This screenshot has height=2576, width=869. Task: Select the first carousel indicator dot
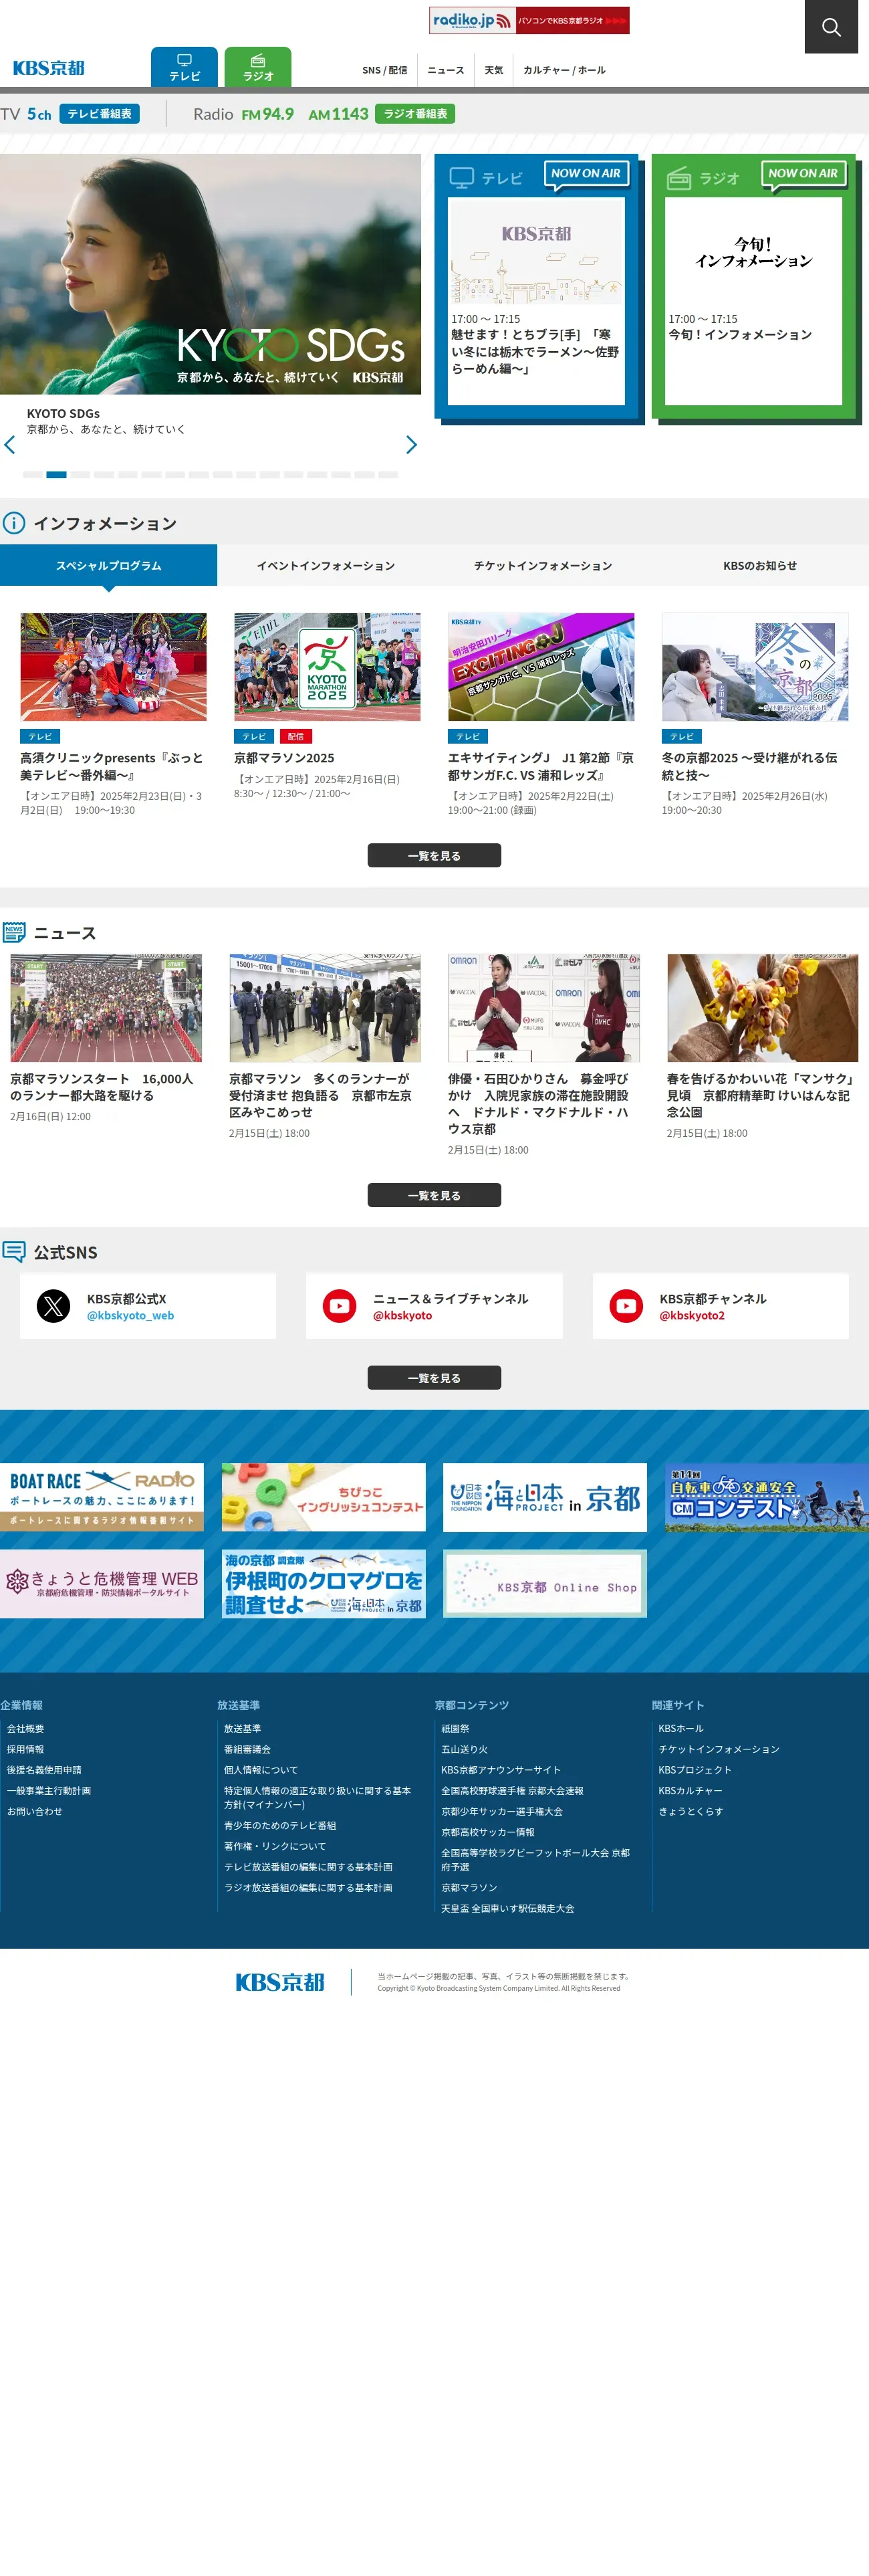click(33, 475)
